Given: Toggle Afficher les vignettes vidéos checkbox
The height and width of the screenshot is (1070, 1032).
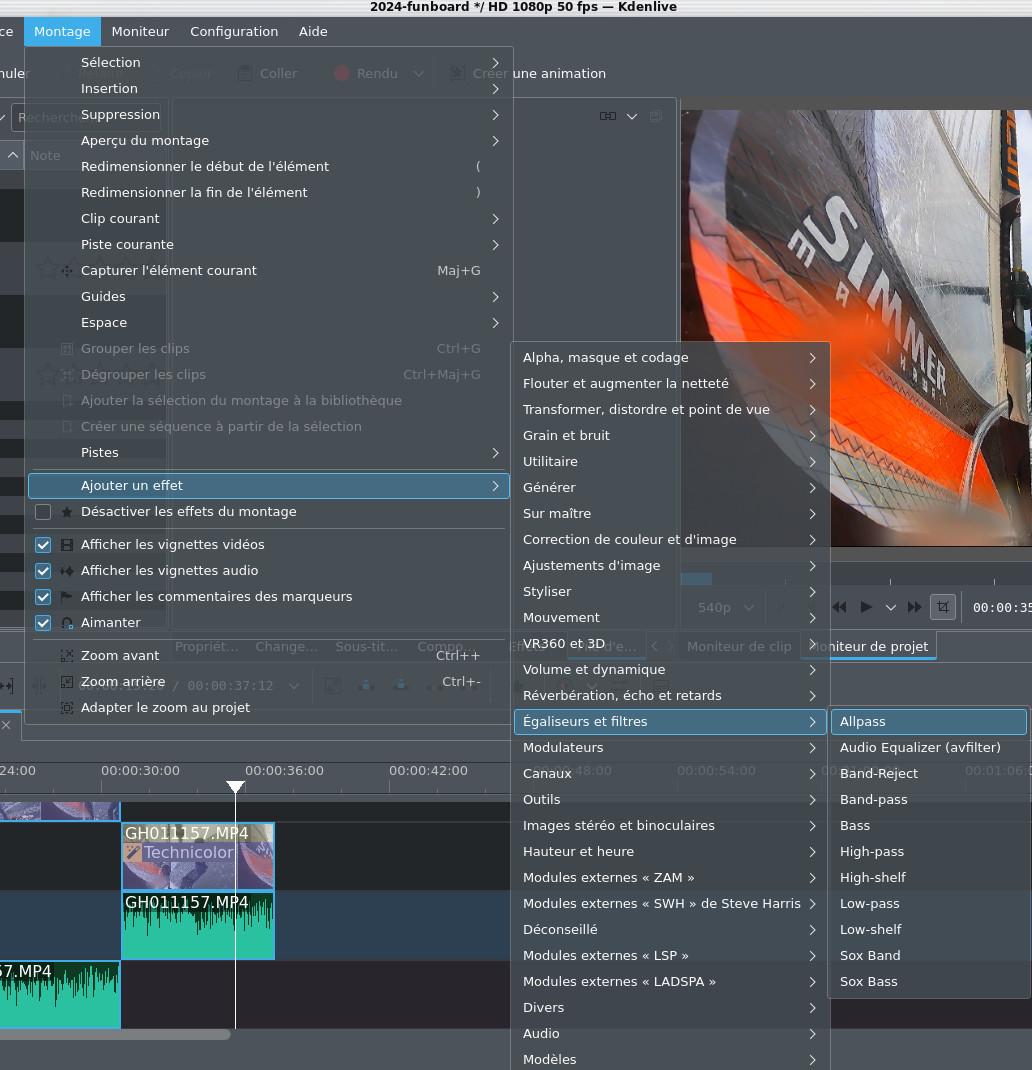Looking at the screenshot, I should pyautogui.click(x=43, y=545).
